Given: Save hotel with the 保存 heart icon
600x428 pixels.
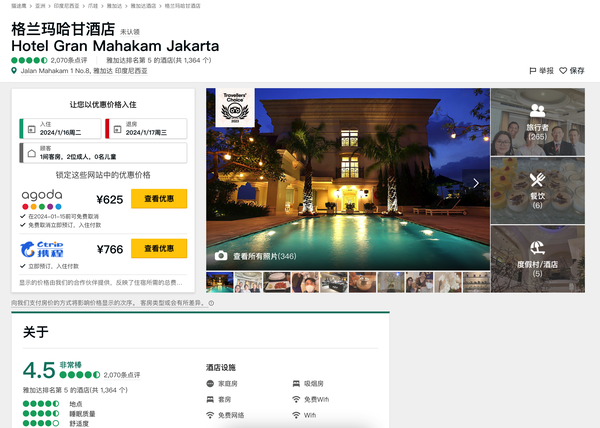Looking at the screenshot, I should 563,71.
